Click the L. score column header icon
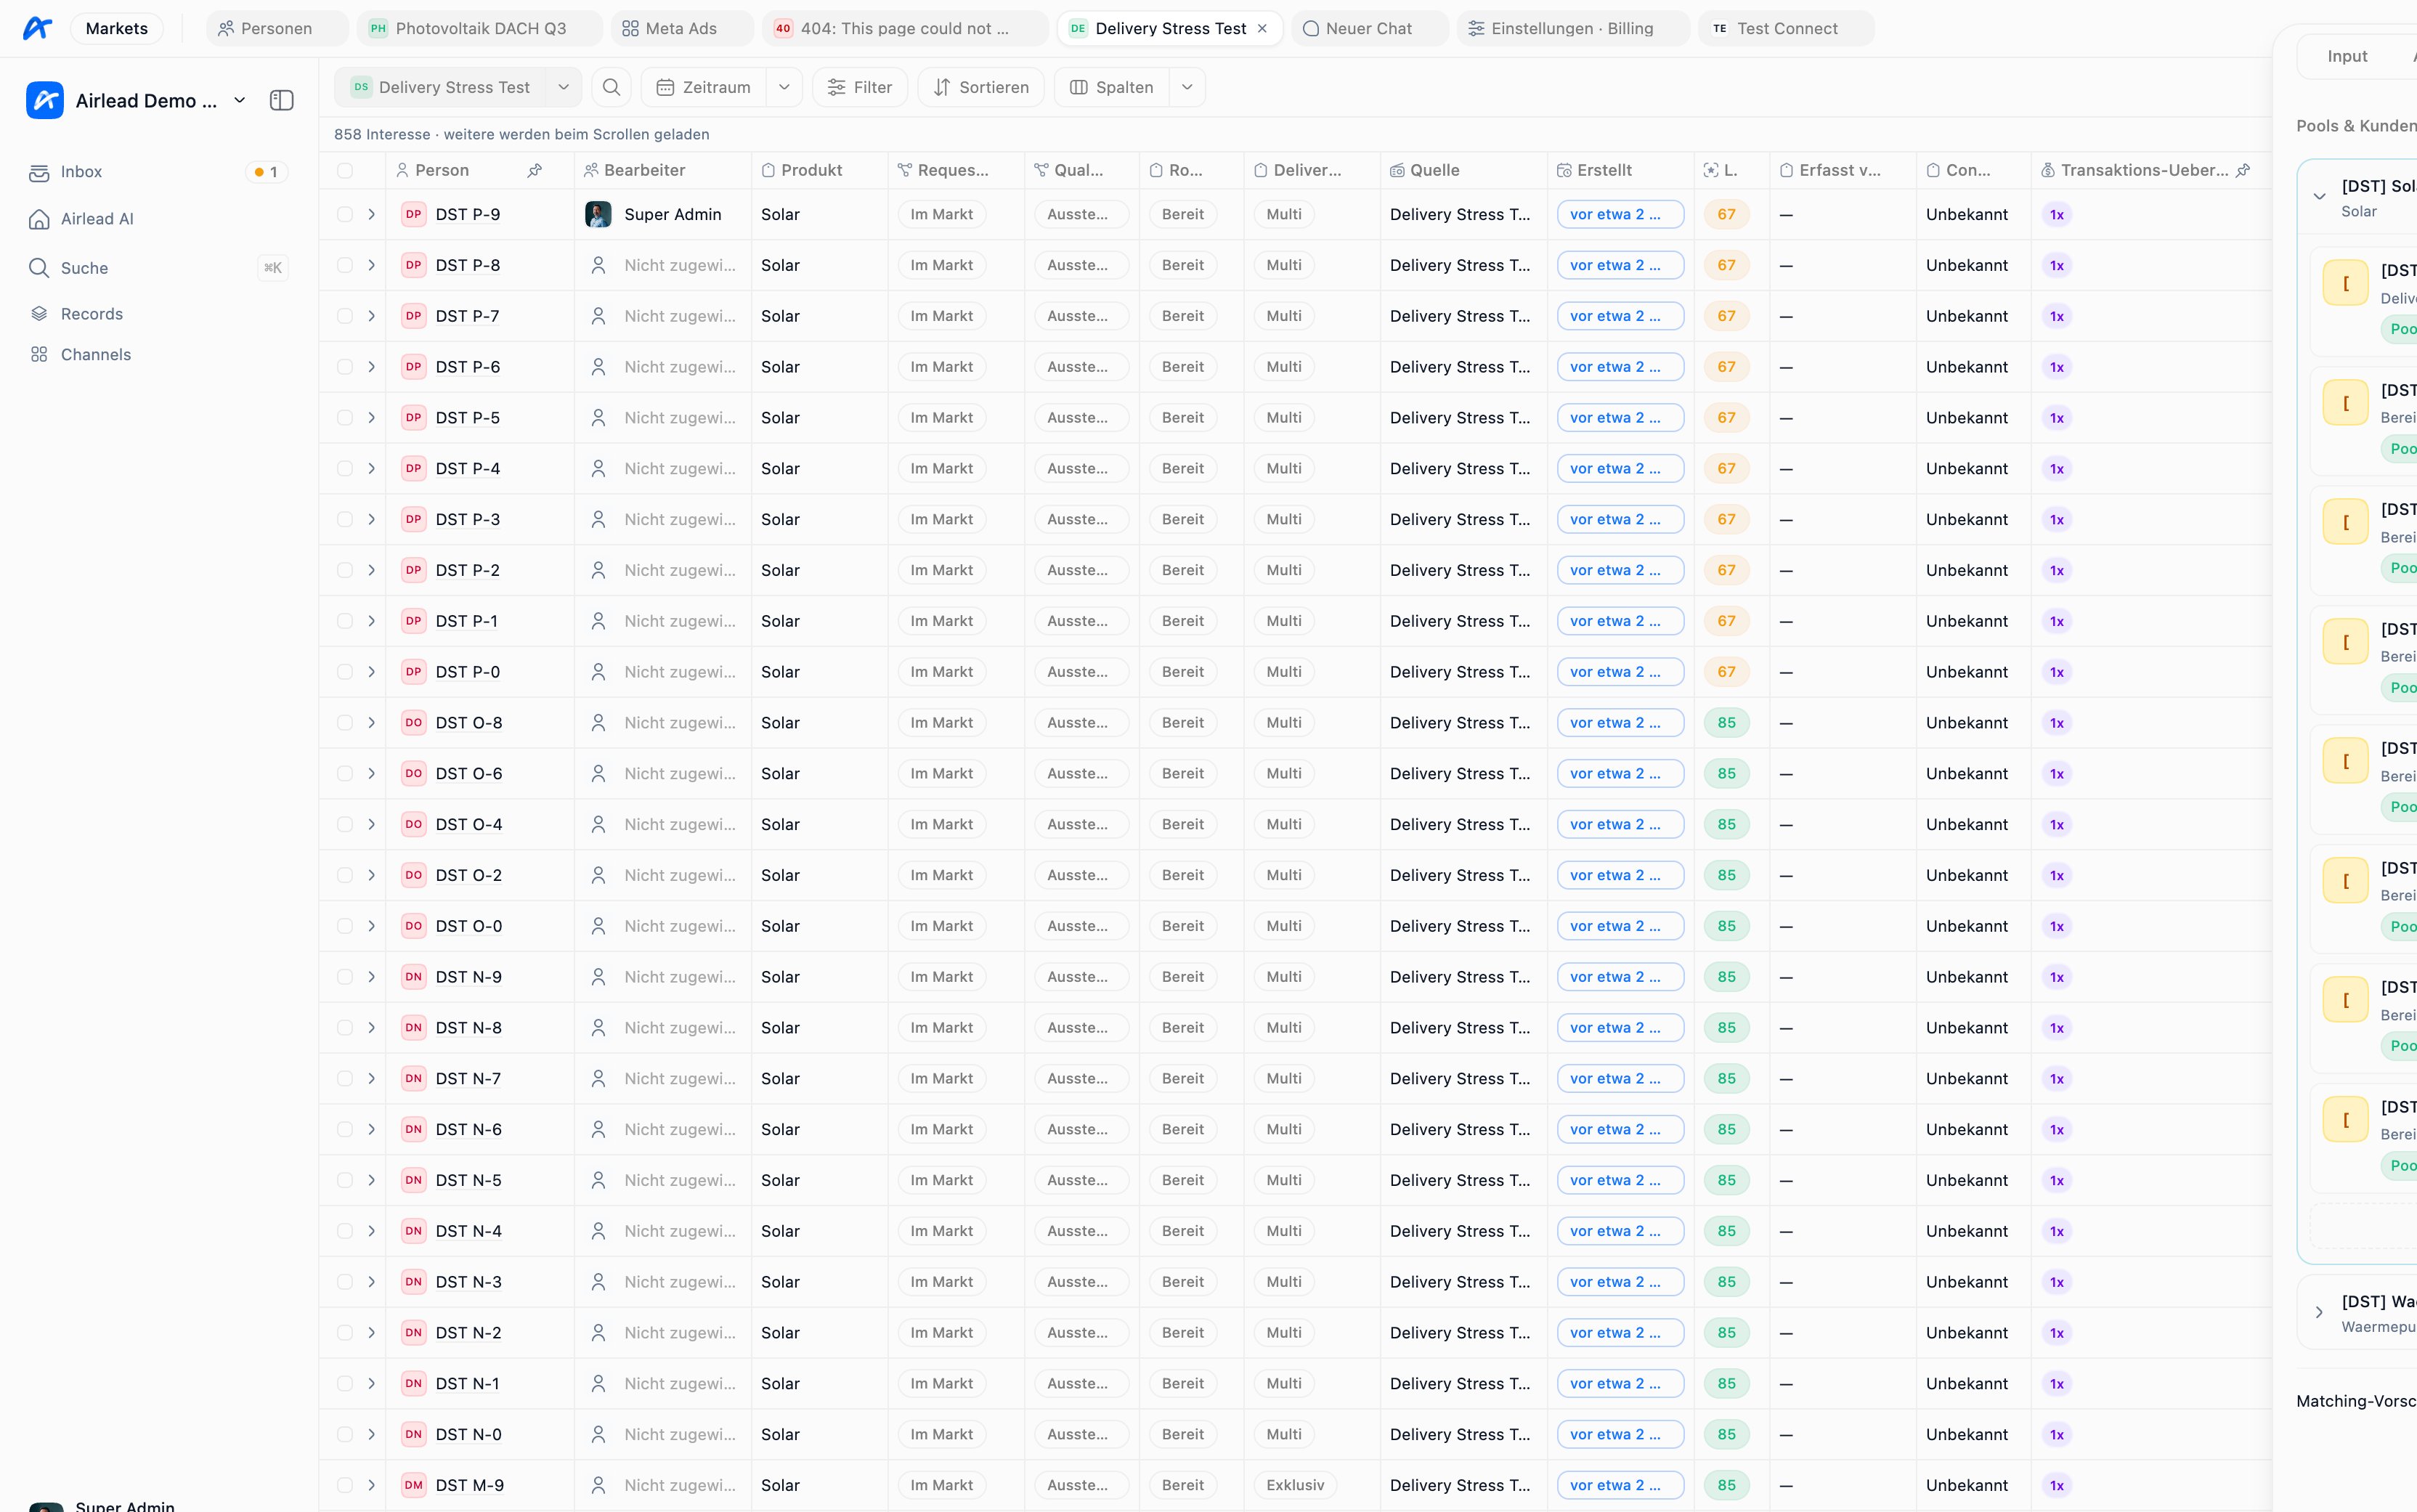Viewport: 2417px width, 1512px height. (x=1711, y=170)
